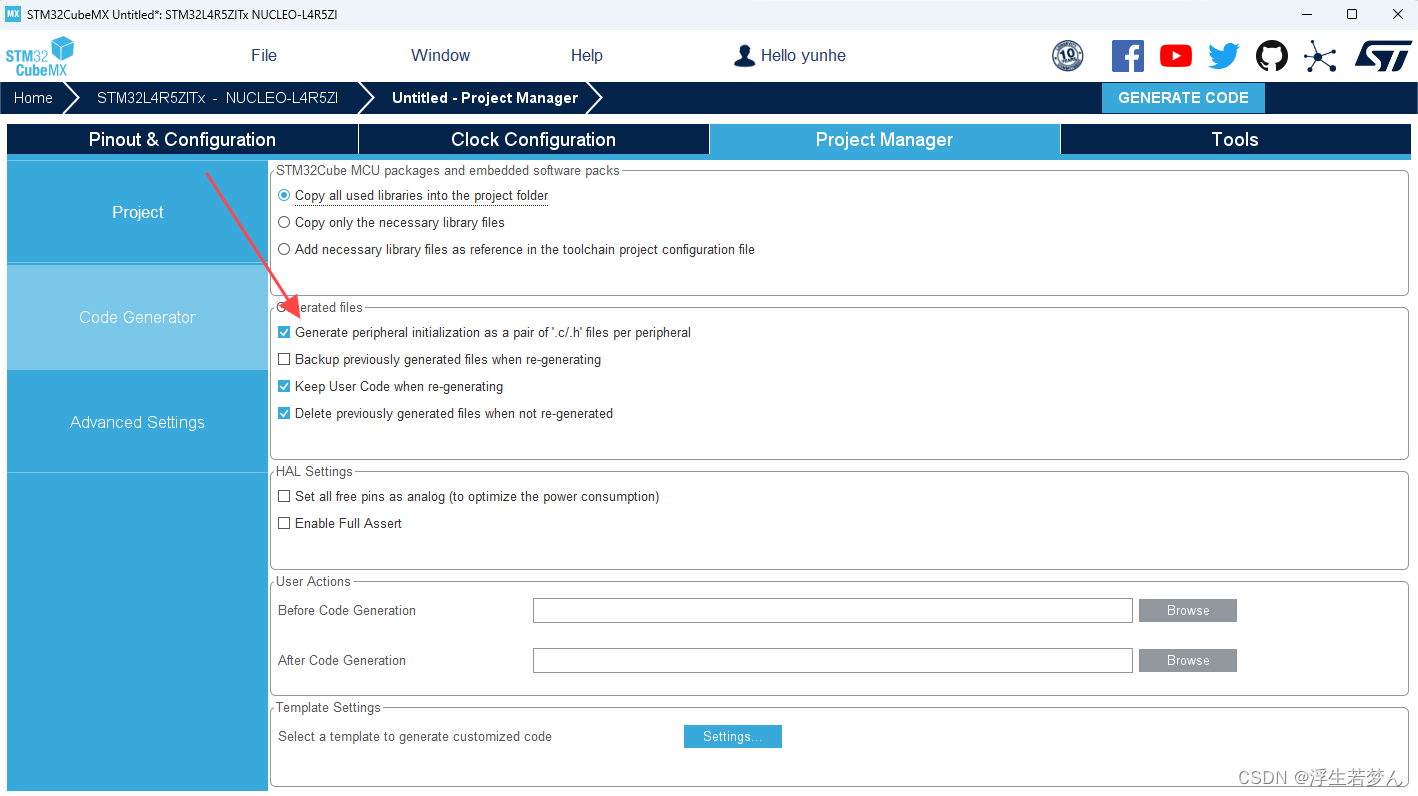Click the 10-year anniversary badge icon

pos(1068,56)
